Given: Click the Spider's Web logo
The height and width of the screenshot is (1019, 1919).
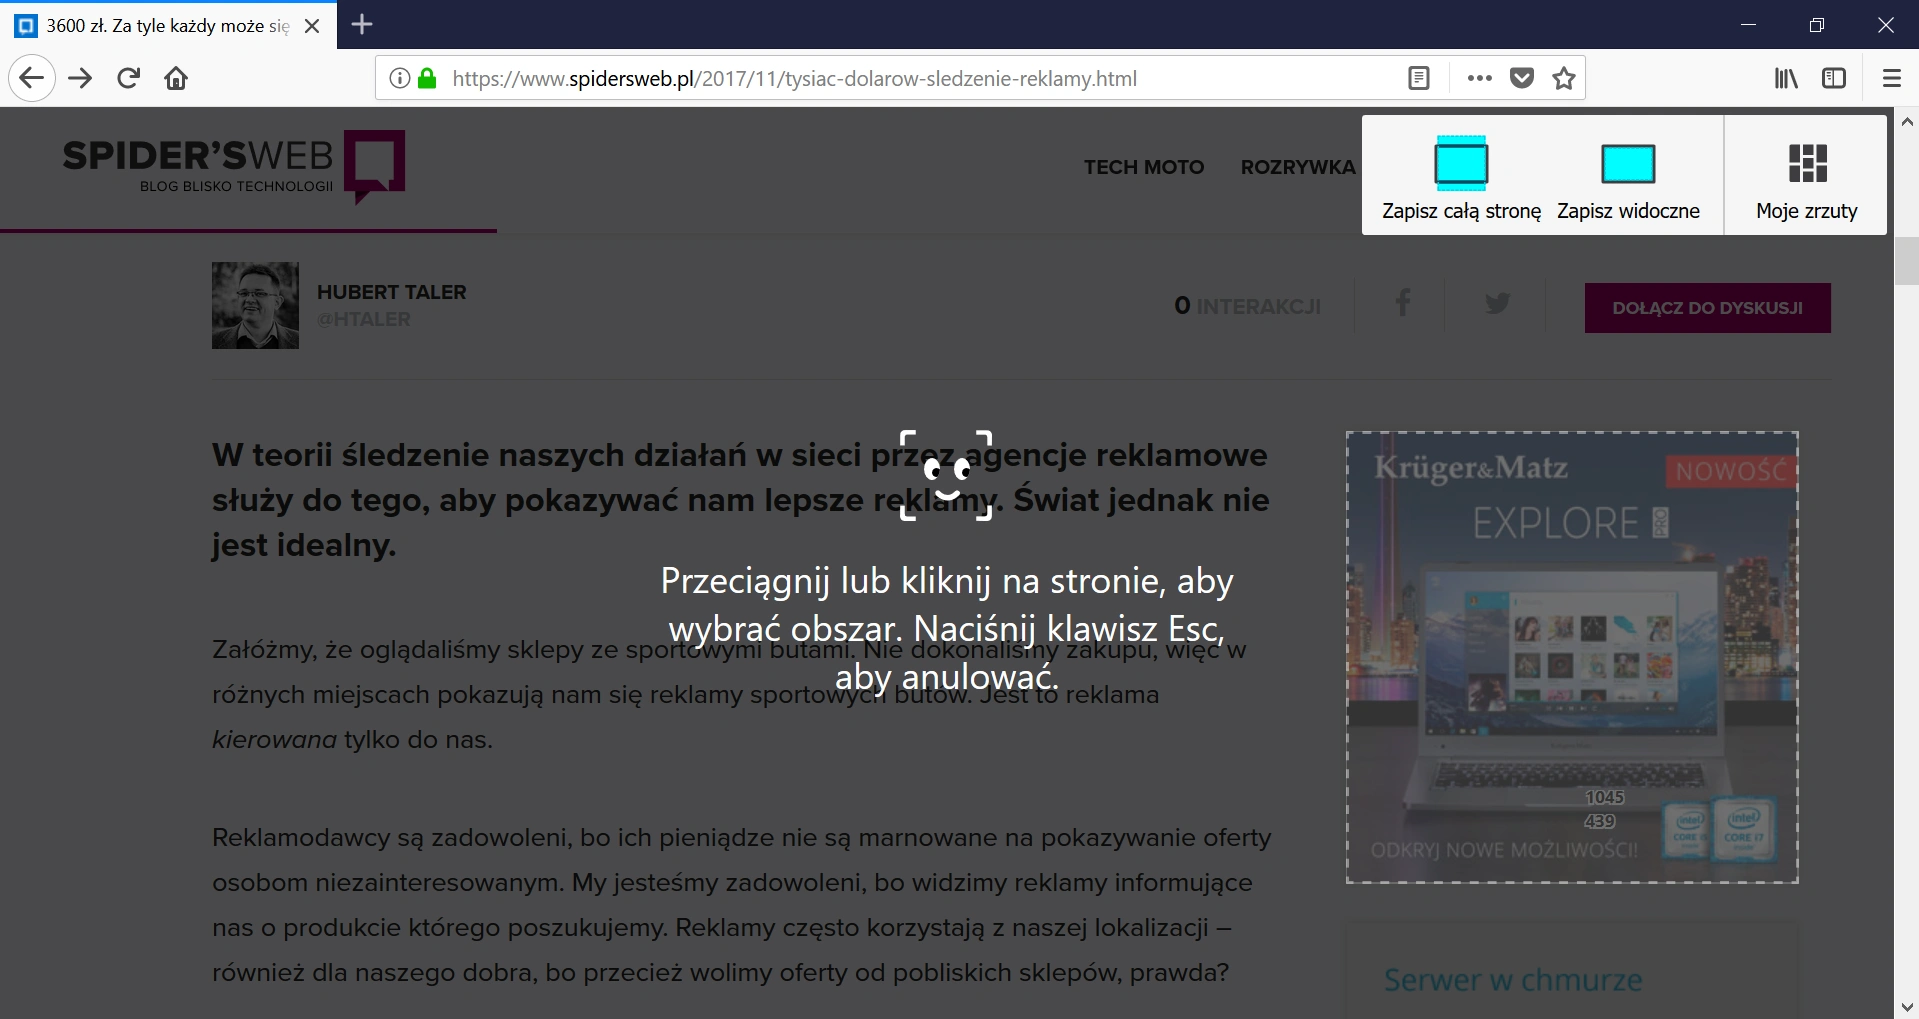Looking at the screenshot, I should [234, 166].
